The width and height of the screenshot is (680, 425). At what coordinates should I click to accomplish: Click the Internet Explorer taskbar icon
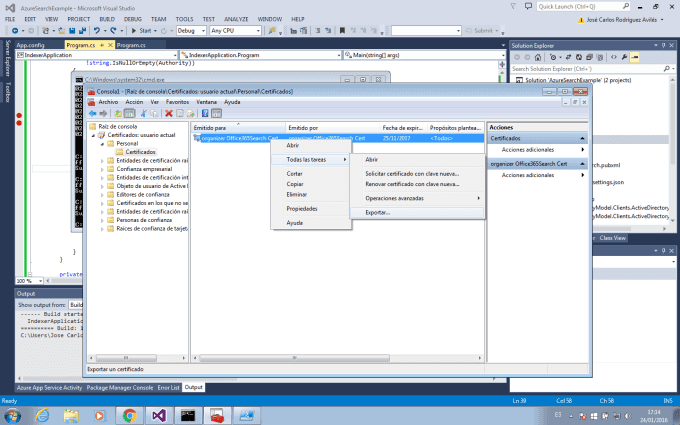click(x=42, y=416)
